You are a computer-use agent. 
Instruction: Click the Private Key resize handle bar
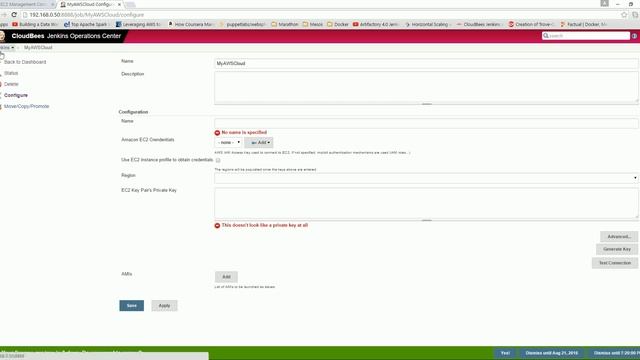[x=427, y=220]
